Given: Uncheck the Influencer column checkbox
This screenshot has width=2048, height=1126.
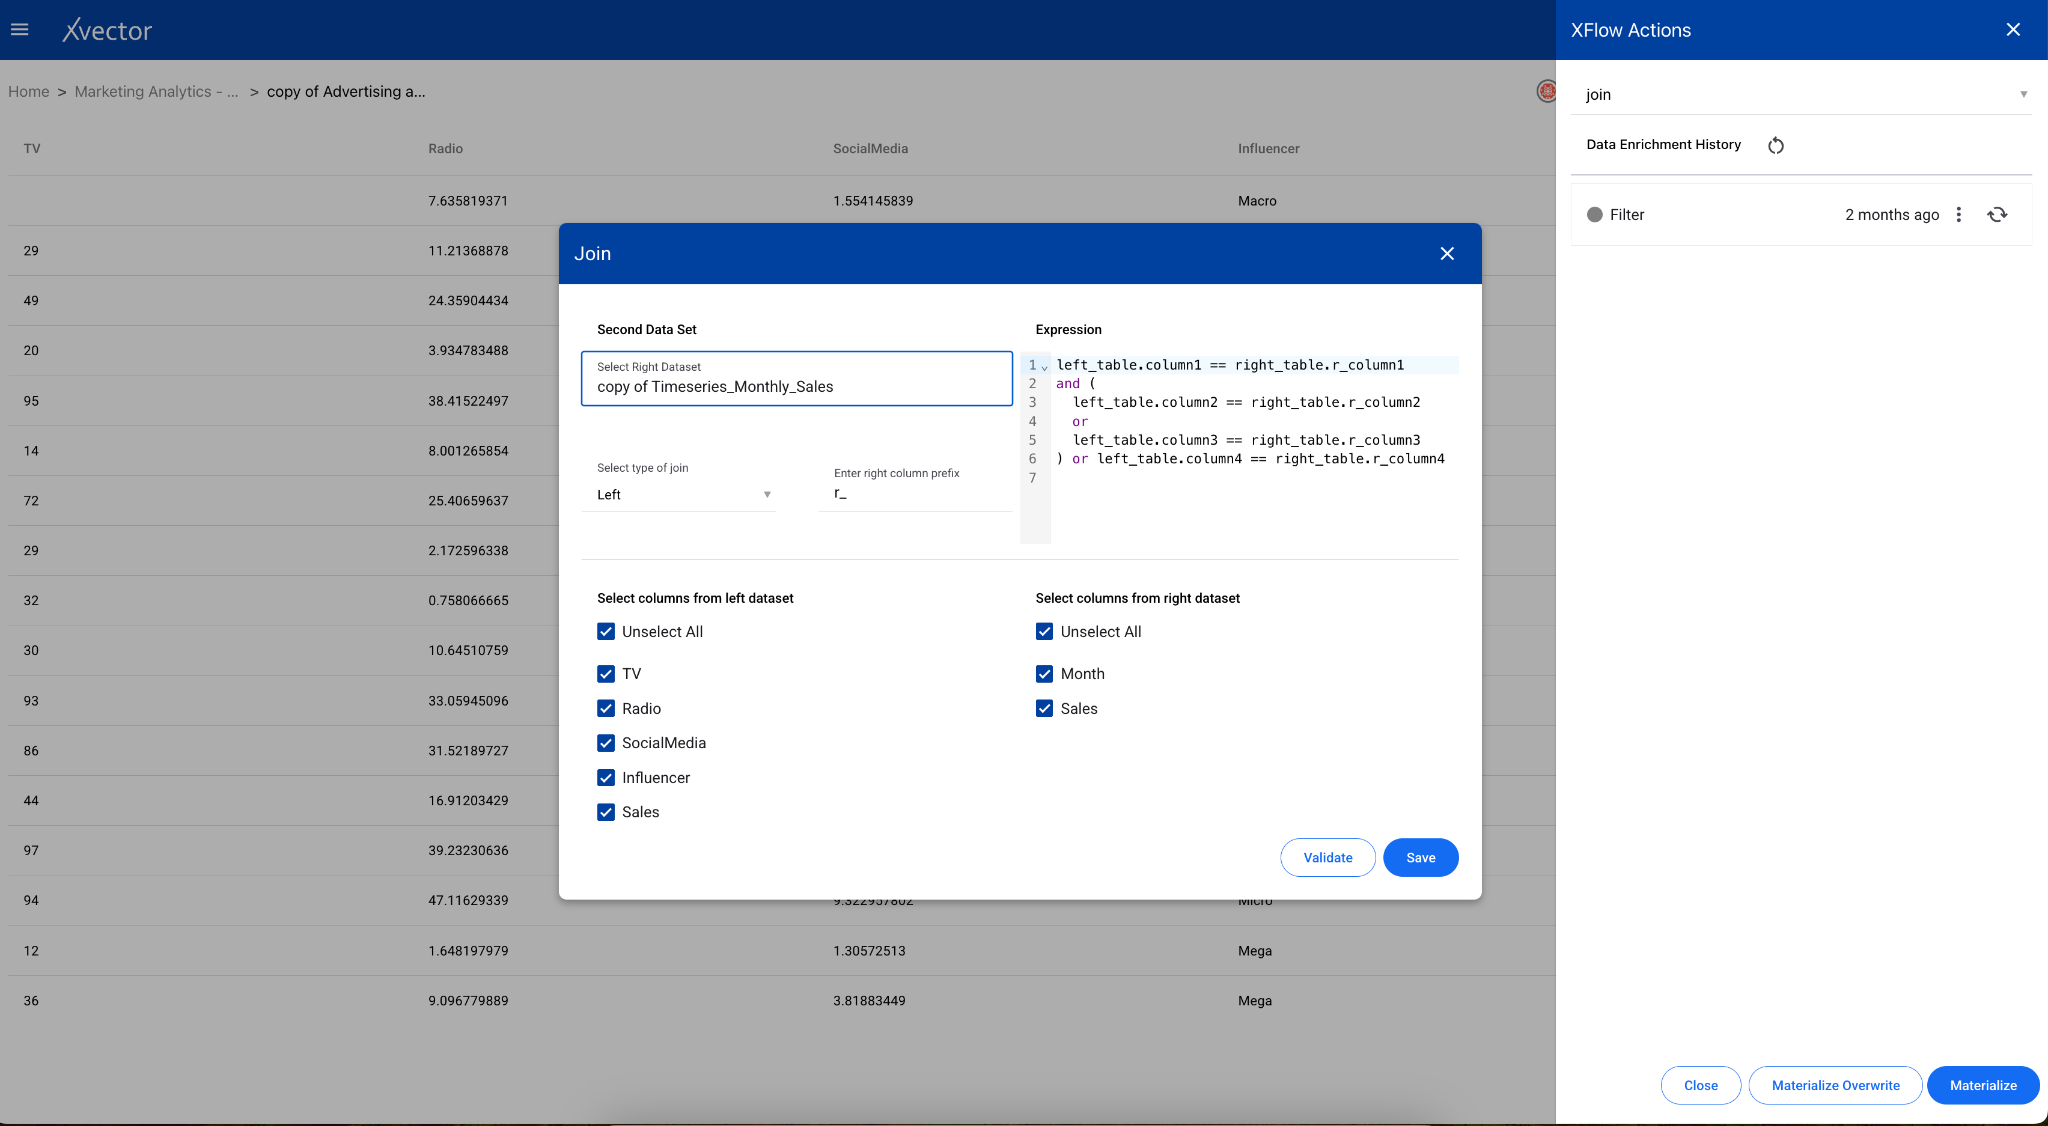Looking at the screenshot, I should [x=606, y=778].
